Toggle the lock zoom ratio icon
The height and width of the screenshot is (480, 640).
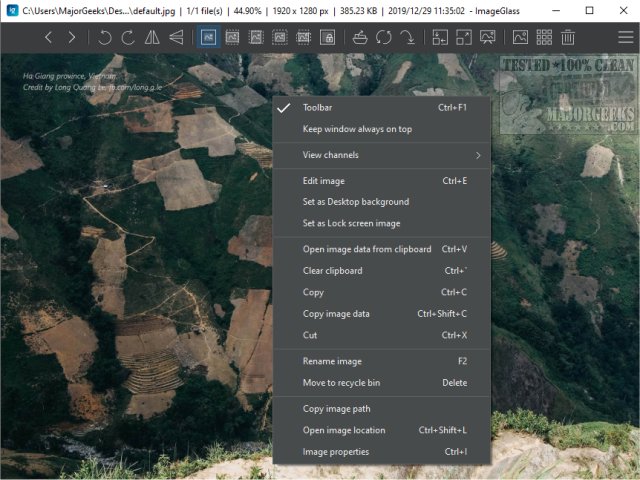[x=327, y=38]
